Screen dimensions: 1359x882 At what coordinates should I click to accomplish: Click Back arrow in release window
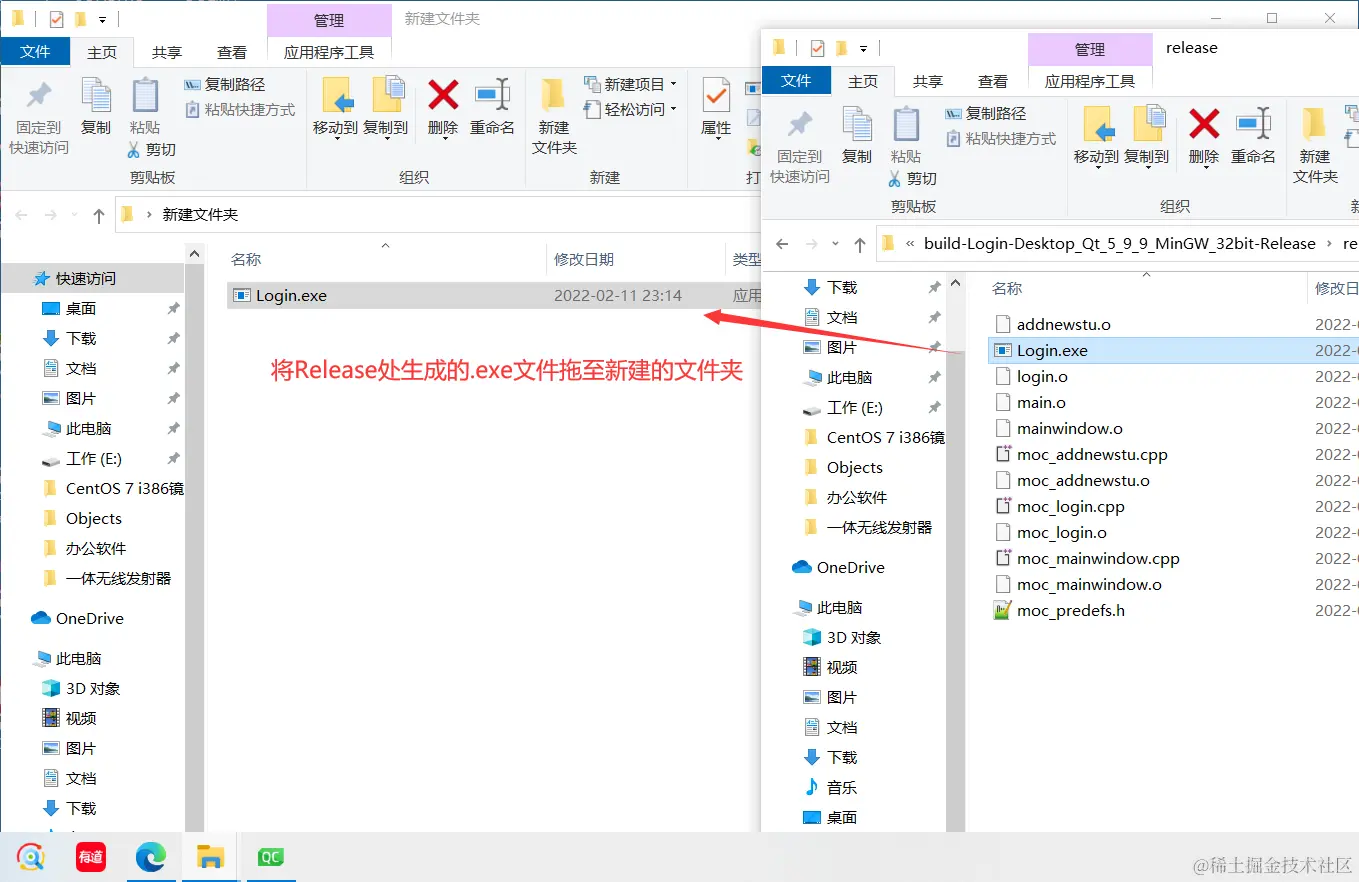click(782, 243)
